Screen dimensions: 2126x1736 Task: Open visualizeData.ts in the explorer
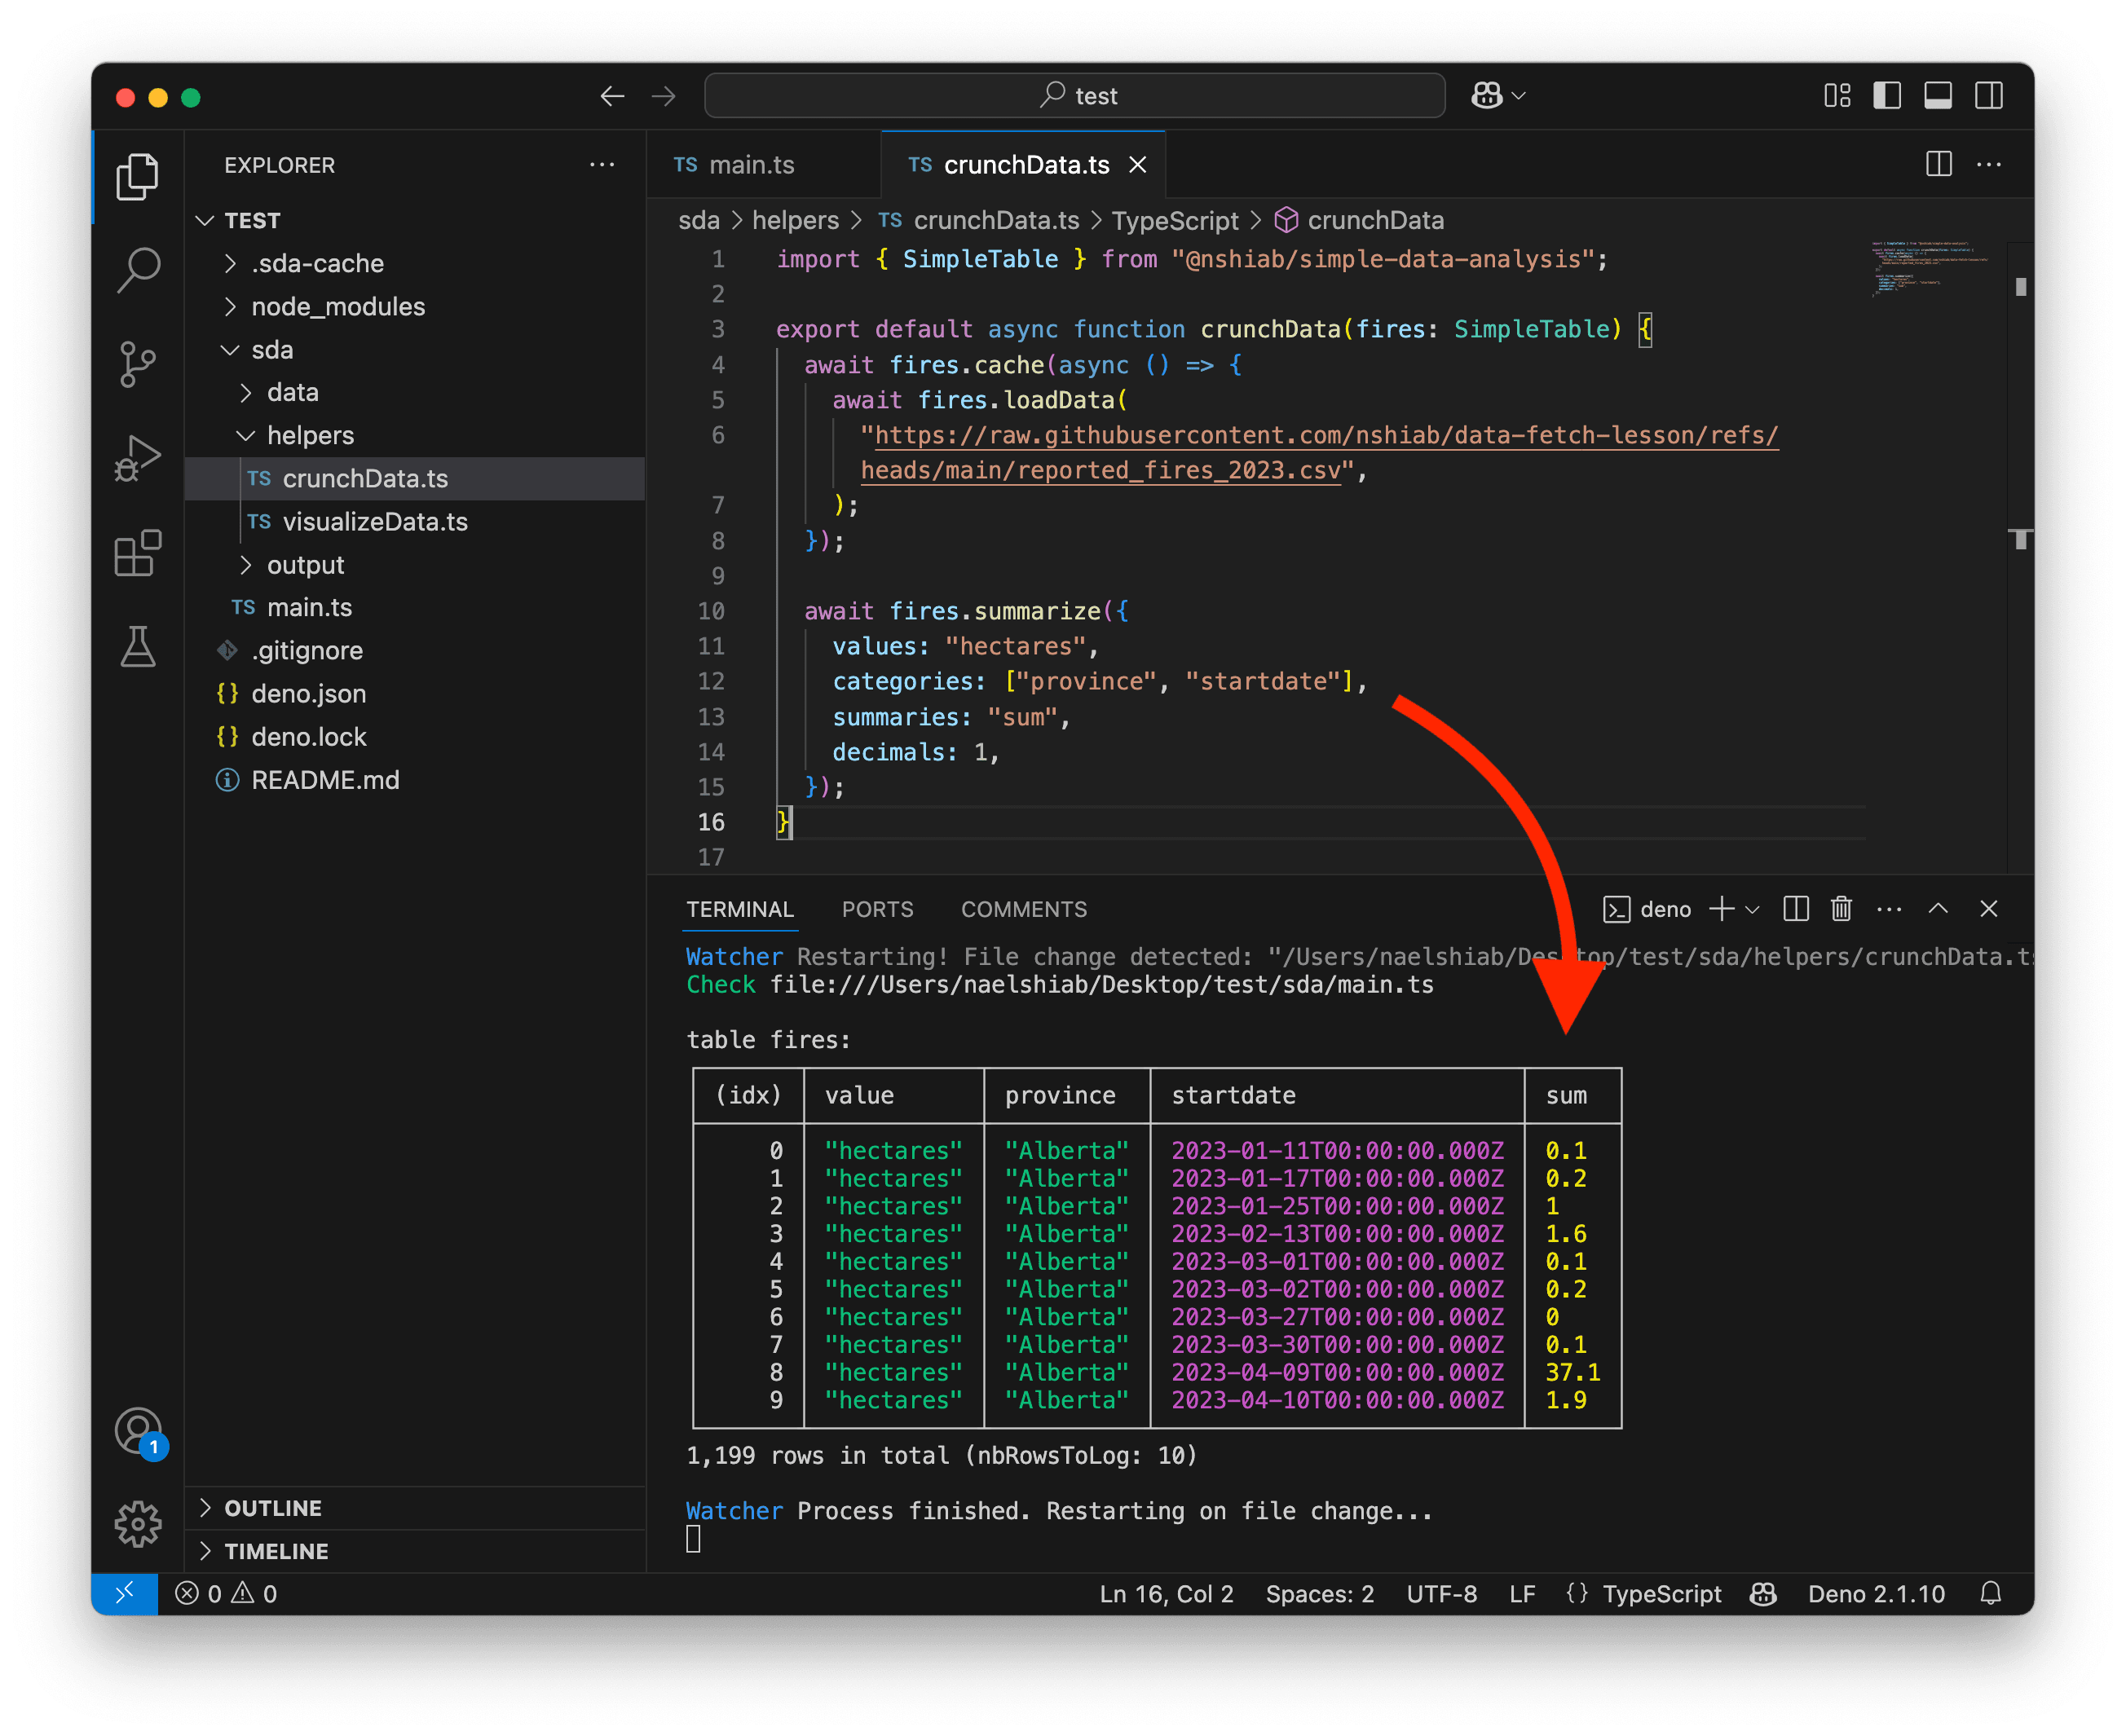coord(415,522)
